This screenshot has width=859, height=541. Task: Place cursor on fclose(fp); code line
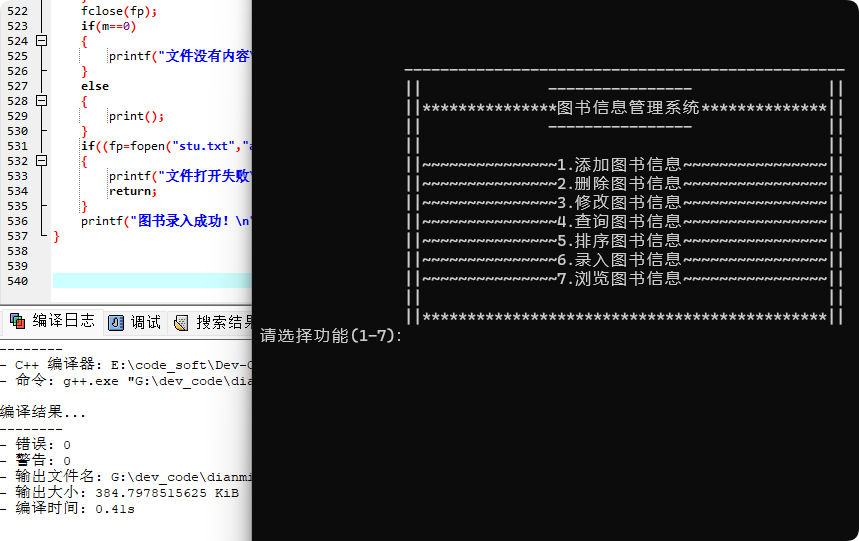coord(119,11)
